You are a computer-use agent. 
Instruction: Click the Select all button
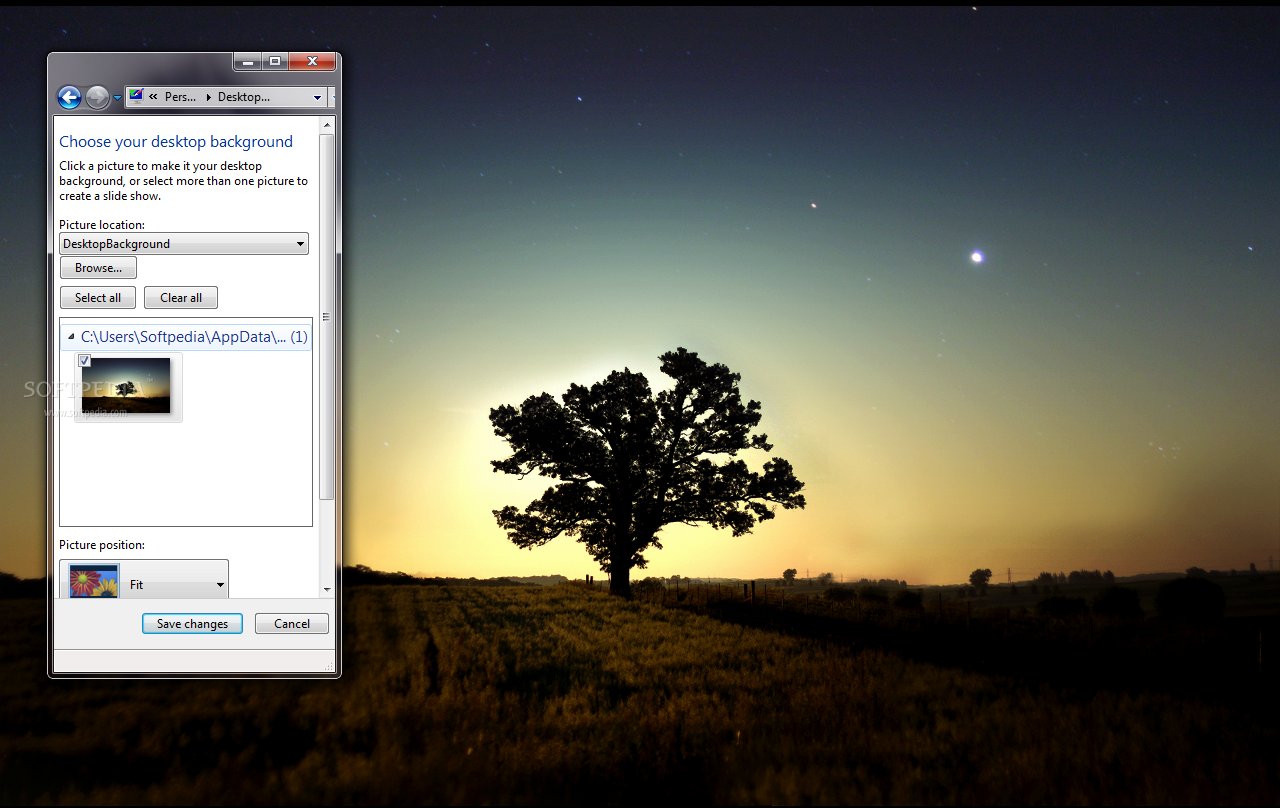[98, 298]
